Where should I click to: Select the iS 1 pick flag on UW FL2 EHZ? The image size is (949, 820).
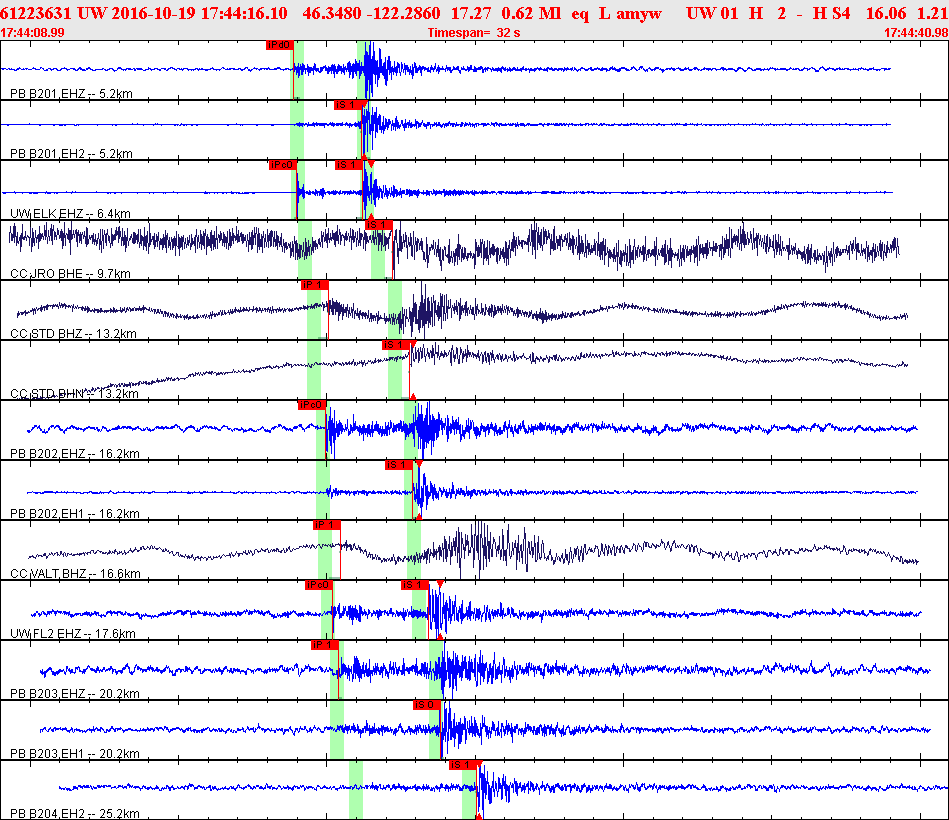[x=415, y=585]
